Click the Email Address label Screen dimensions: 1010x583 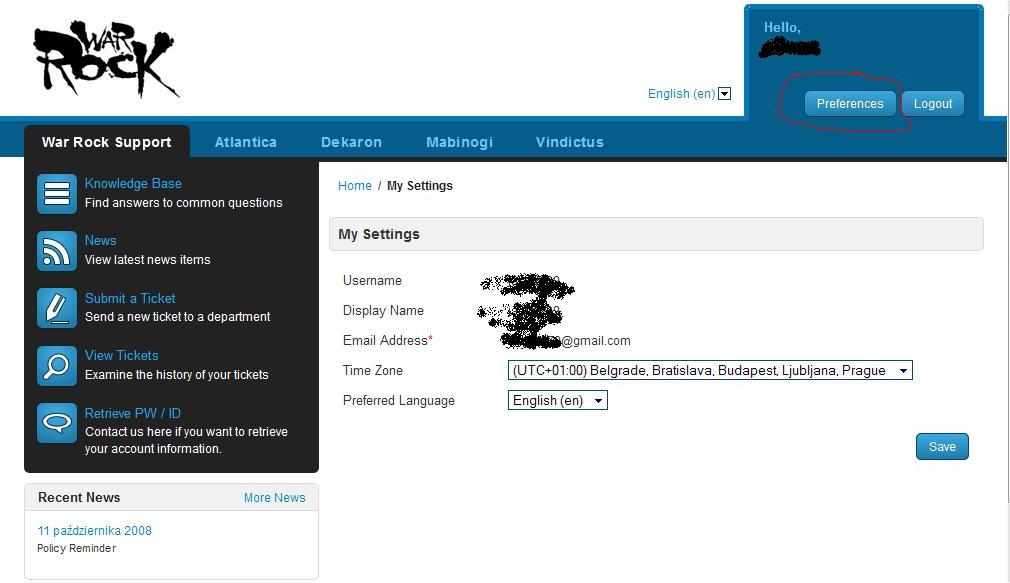[388, 340]
